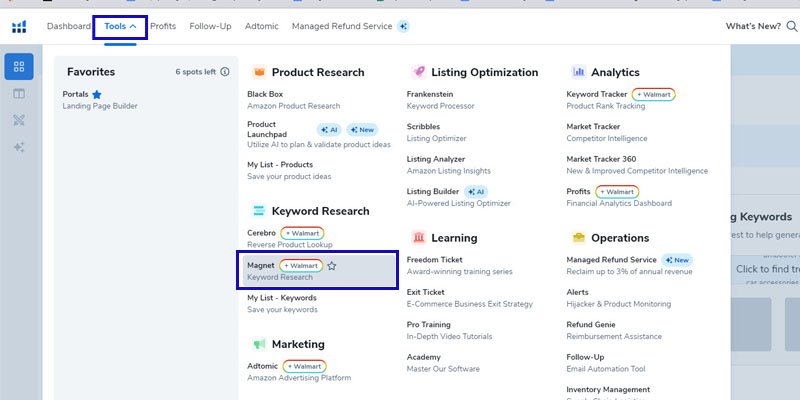Open Listing Analyzer tool
The height and width of the screenshot is (400, 800).
(x=448, y=165)
